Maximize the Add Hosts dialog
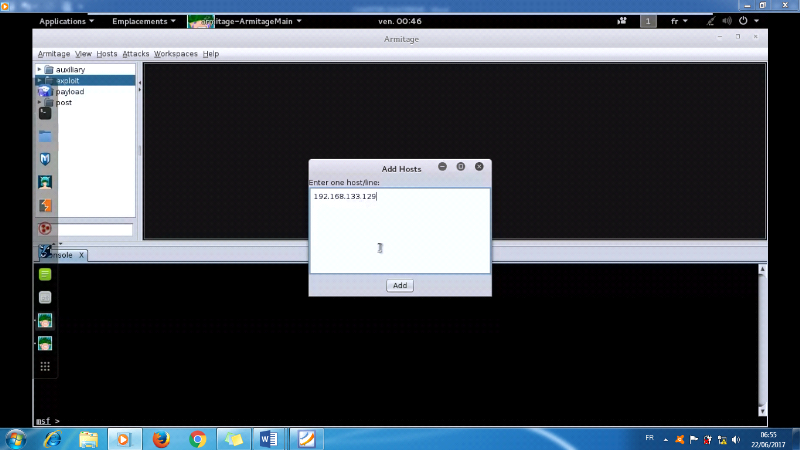This screenshot has height=450, width=800. point(461,166)
